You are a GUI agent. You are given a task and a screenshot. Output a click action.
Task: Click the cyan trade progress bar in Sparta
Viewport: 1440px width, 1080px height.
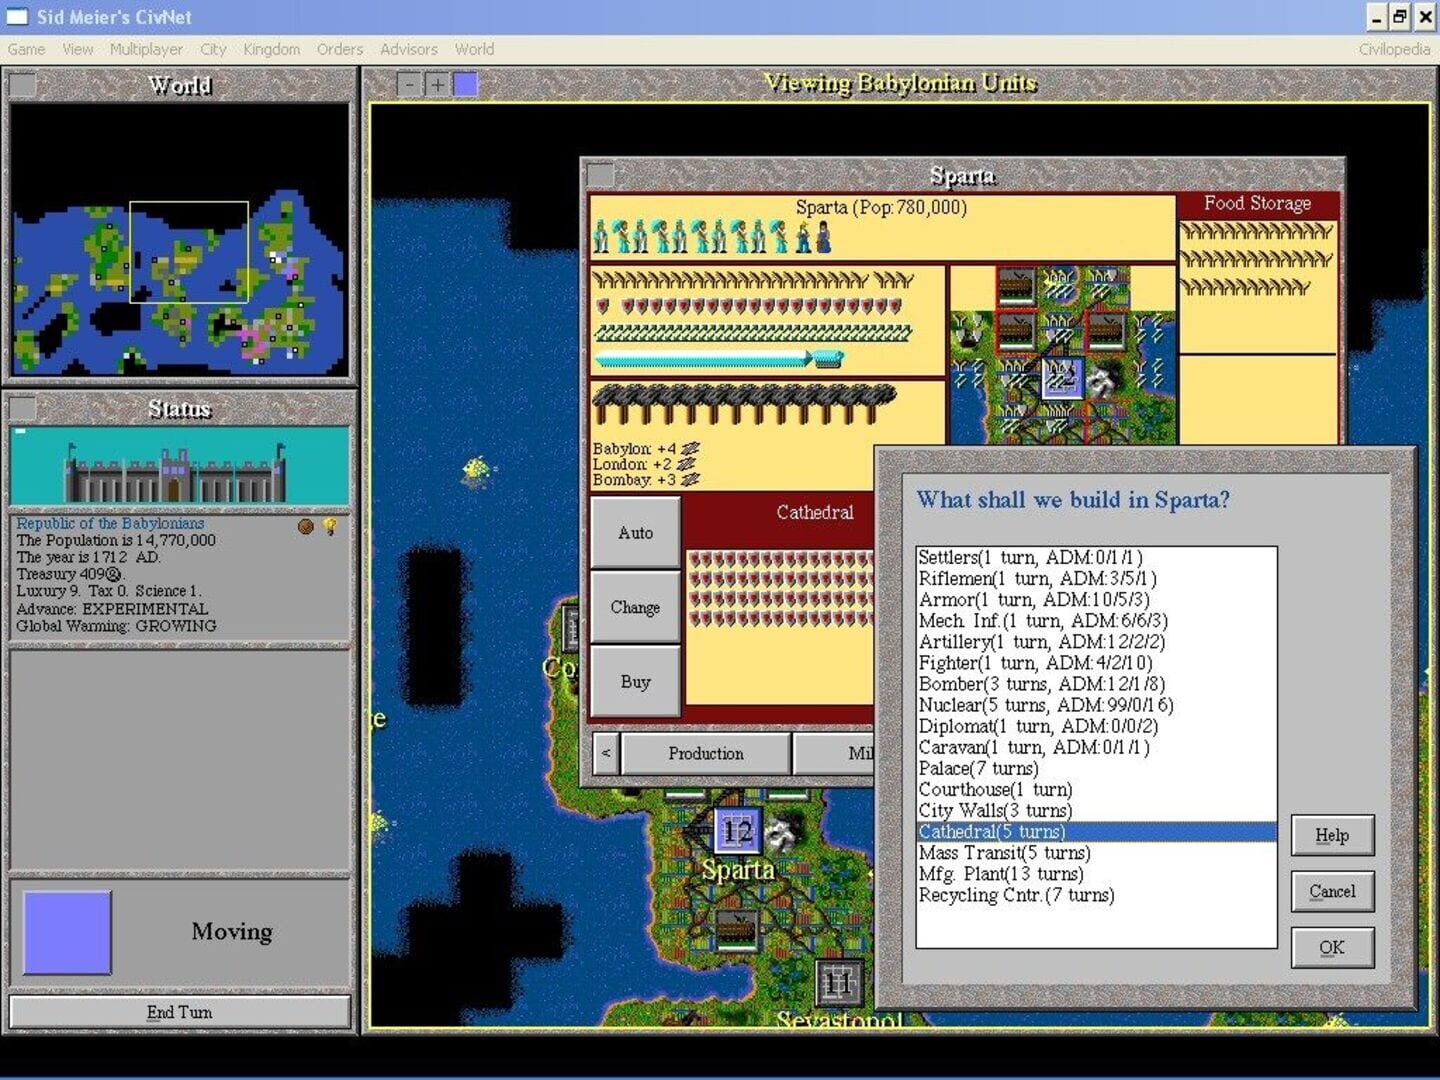click(700, 357)
